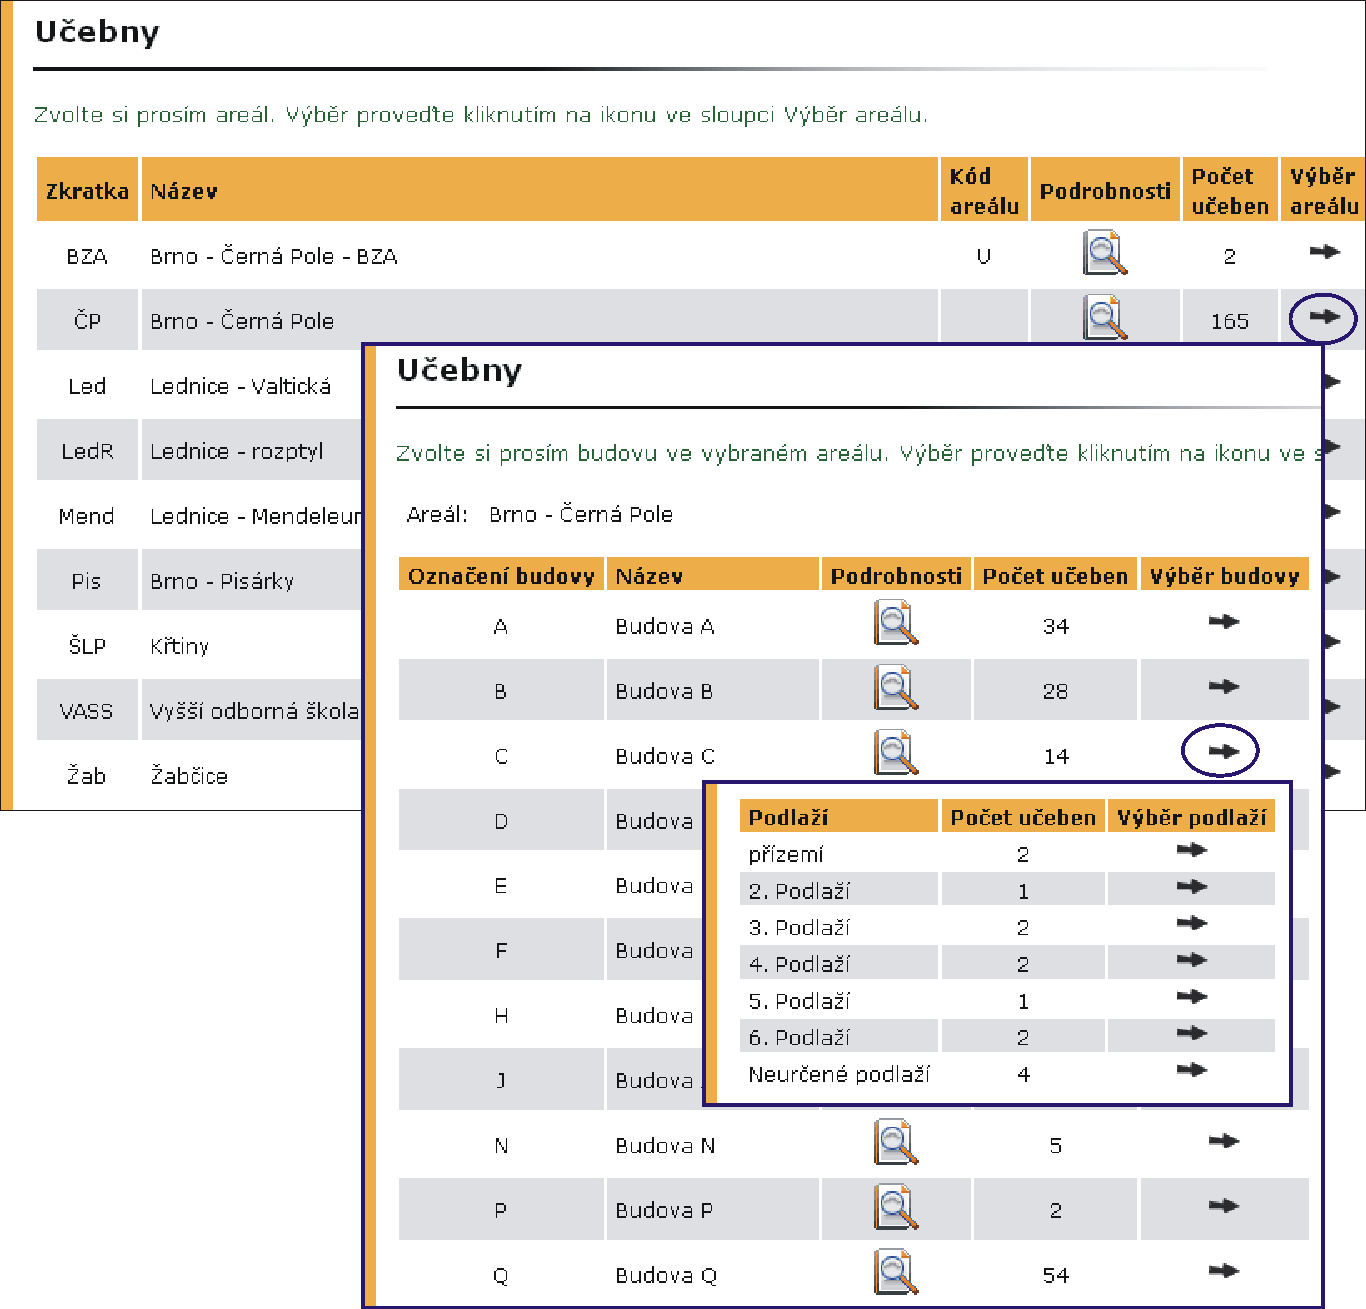This screenshot has width=1366, height=1309.
Task: Select 3. Podlaží floor arrow
Action: [x=1192, y=924]
